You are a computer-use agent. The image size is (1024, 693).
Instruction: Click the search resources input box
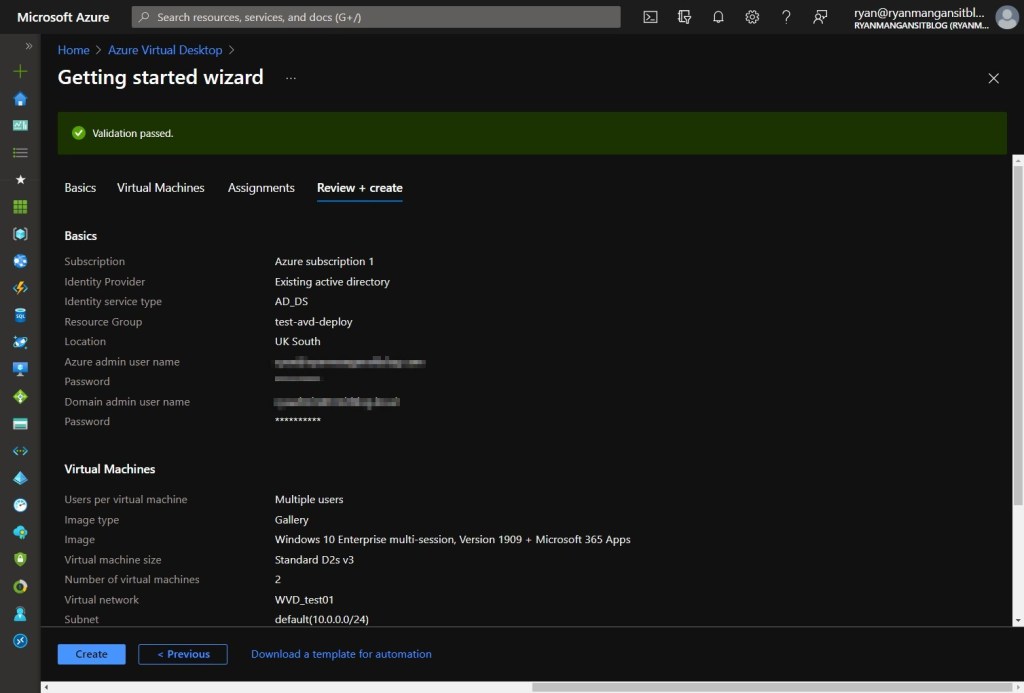(376, 17)
